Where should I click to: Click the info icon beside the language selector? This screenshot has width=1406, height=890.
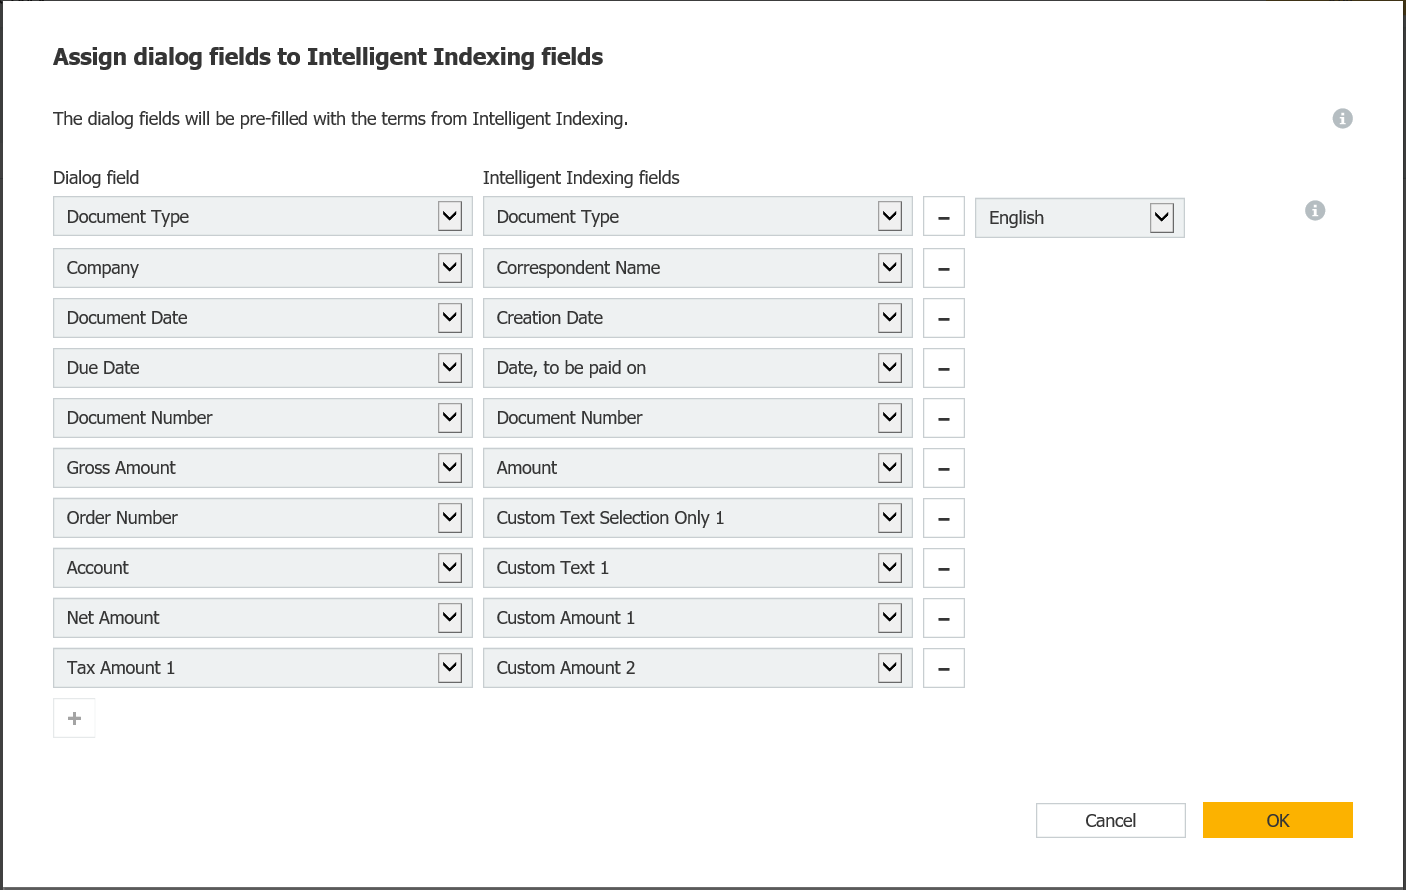[x=1315, y=210]
